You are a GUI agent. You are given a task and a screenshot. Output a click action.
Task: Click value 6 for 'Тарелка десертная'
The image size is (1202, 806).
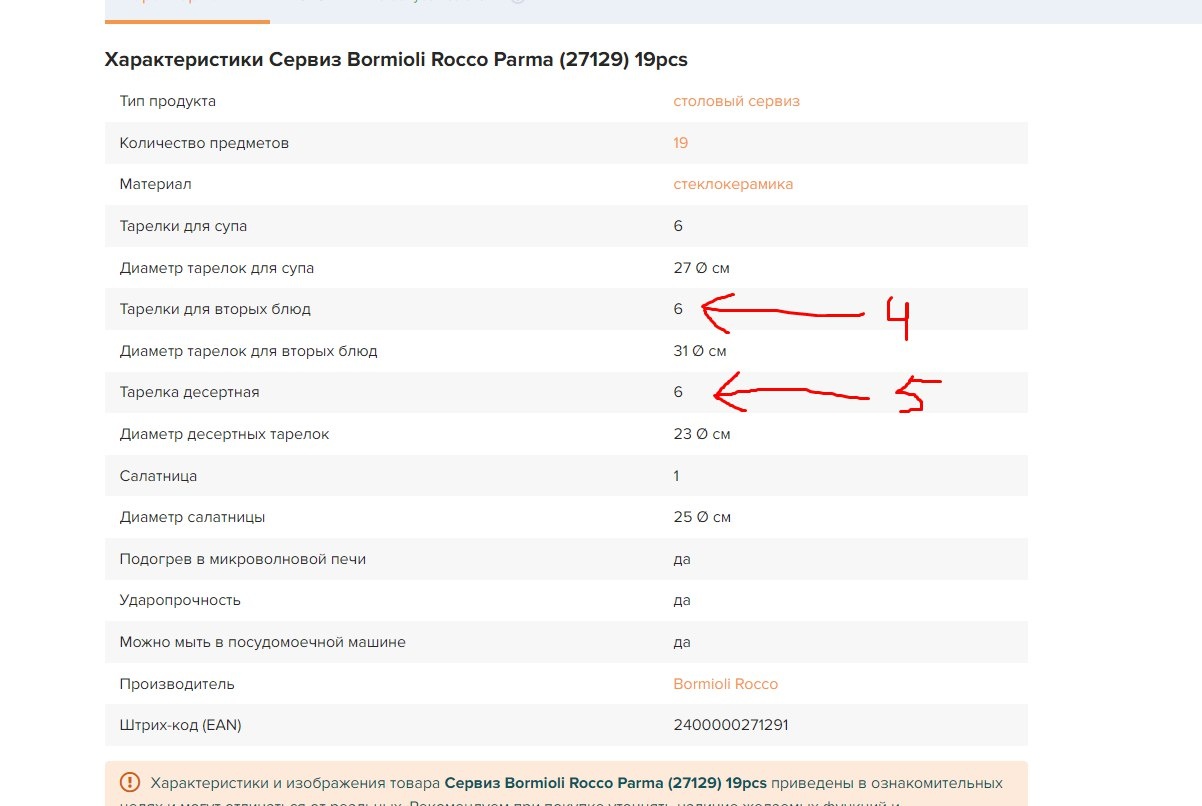[x=678, y=392]
